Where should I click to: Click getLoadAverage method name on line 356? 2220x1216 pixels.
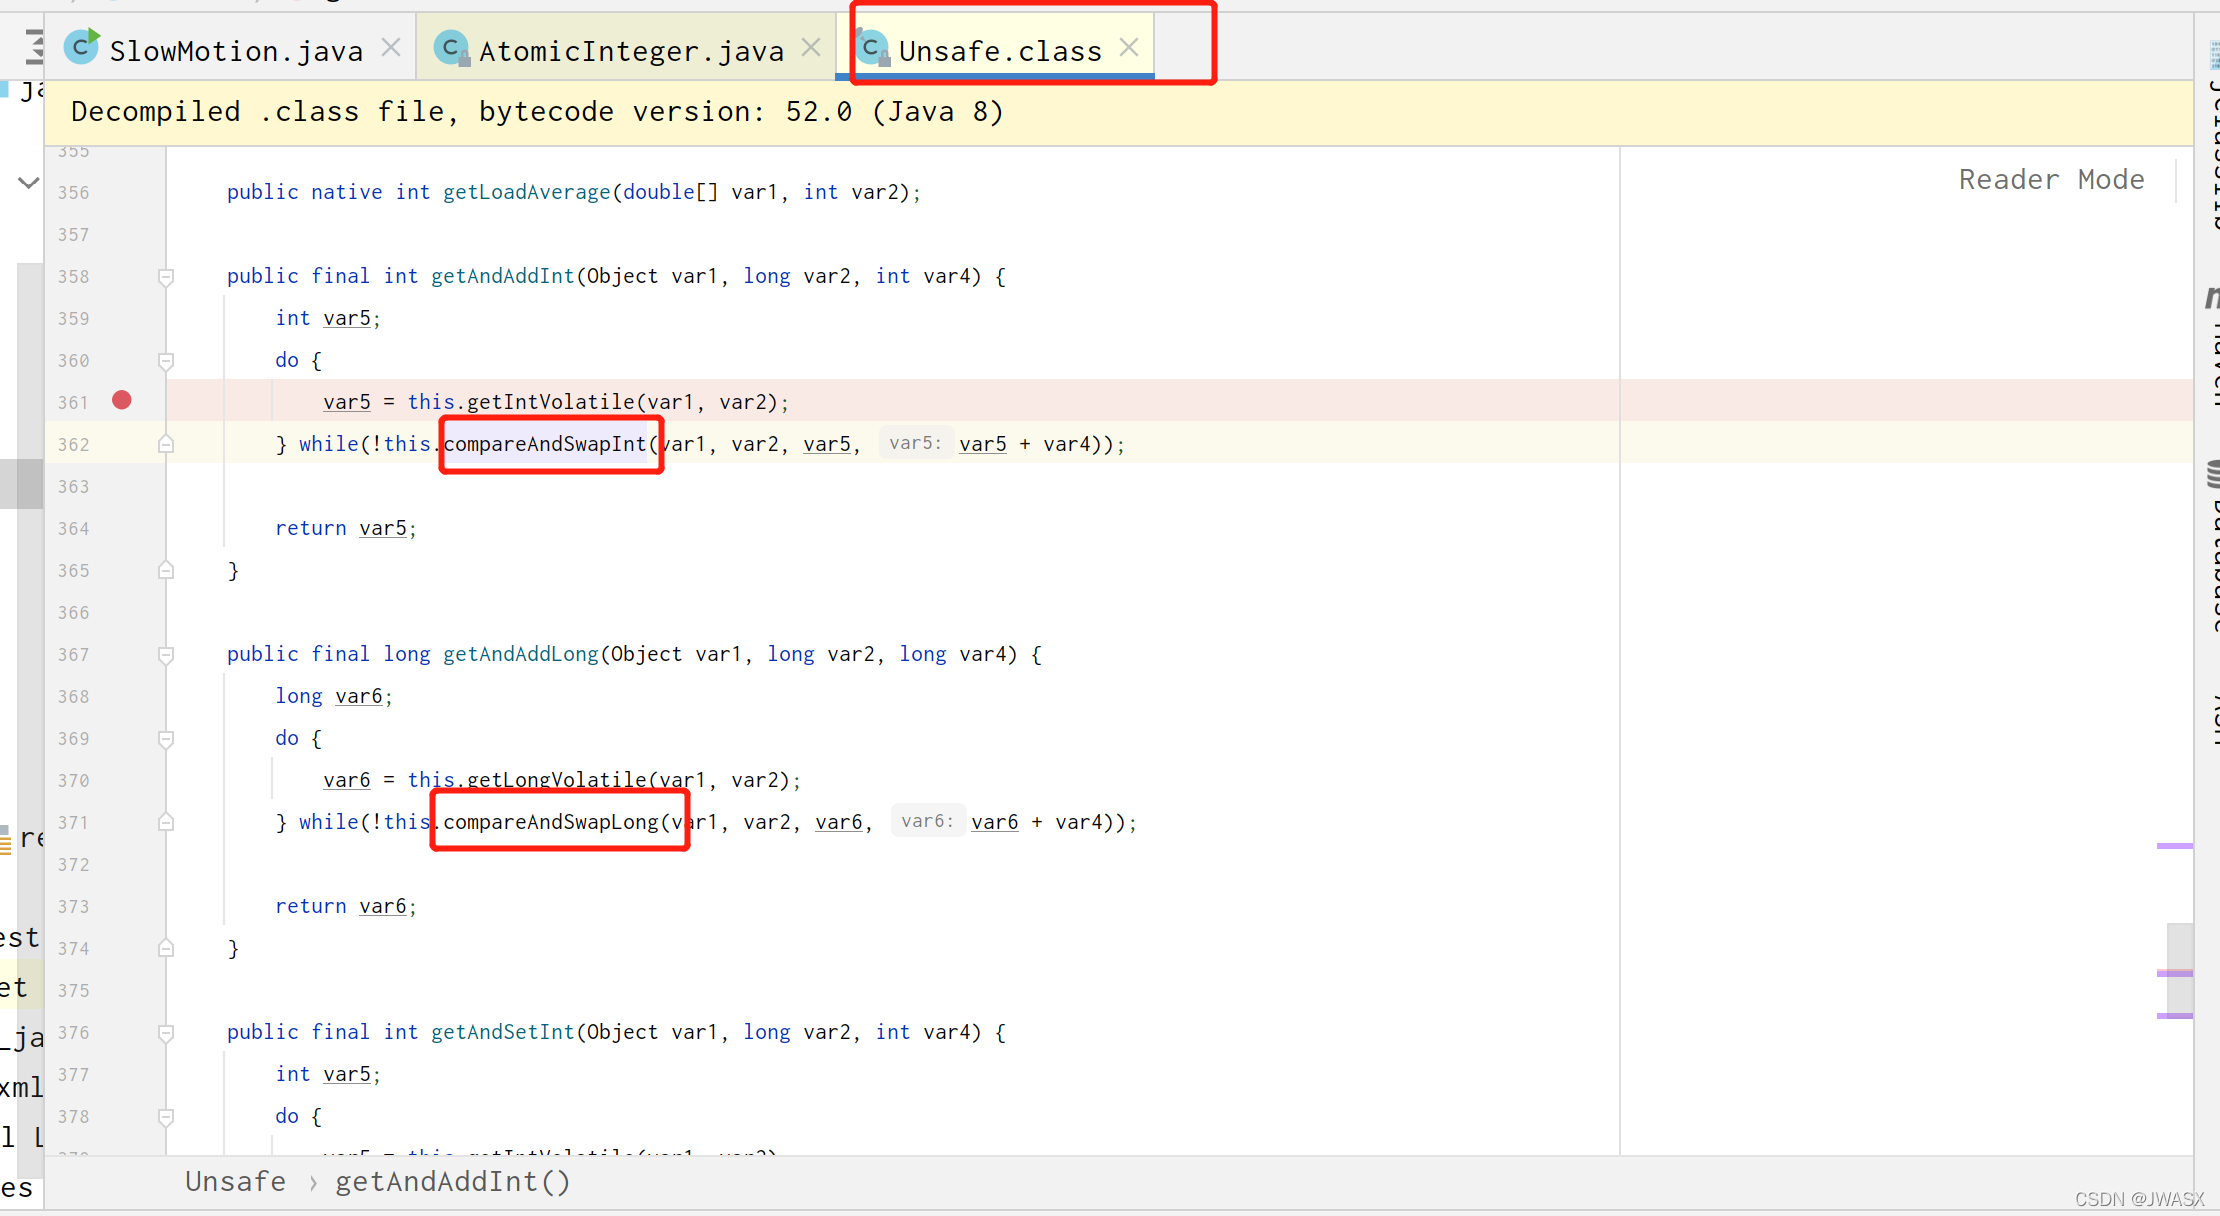(x=527, y=191)
